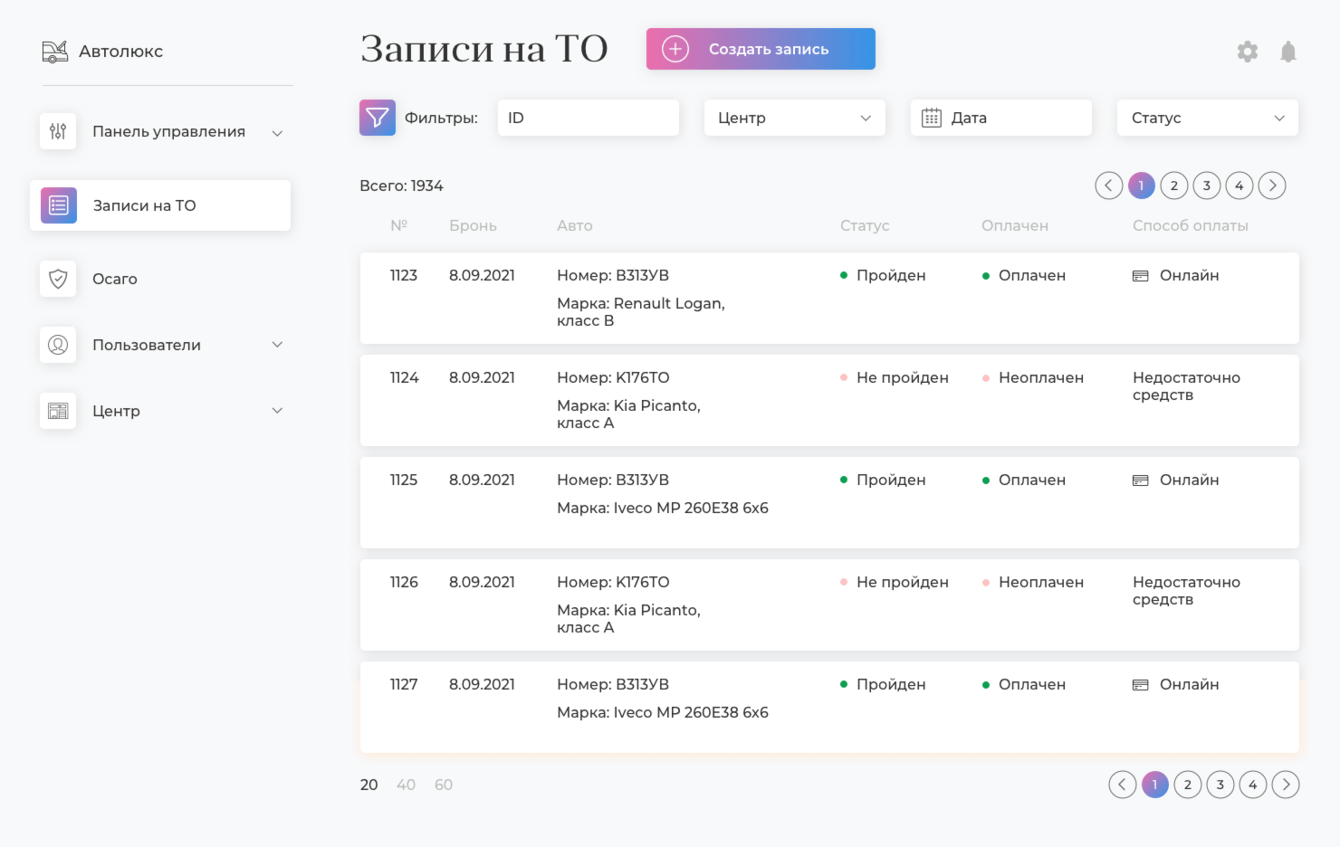Click card payment icon in row 1127

point(1140,685)
